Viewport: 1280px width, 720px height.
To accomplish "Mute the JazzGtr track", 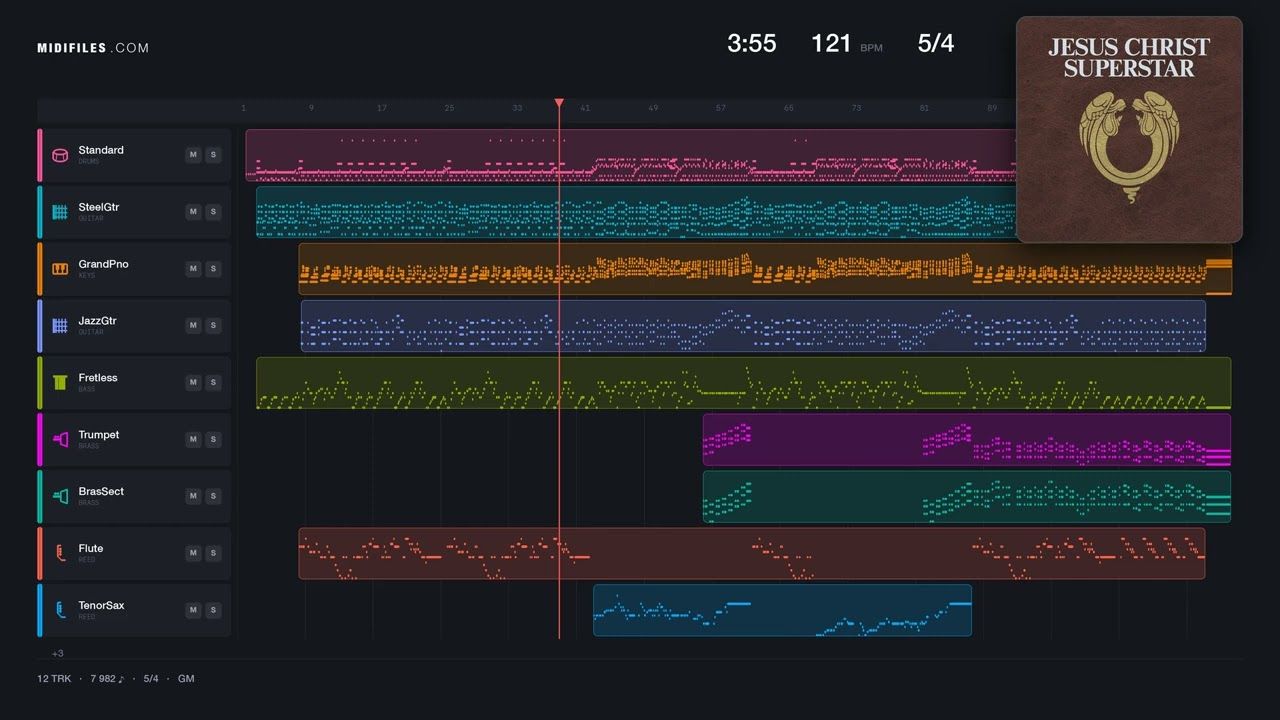I will click(193, 326).
